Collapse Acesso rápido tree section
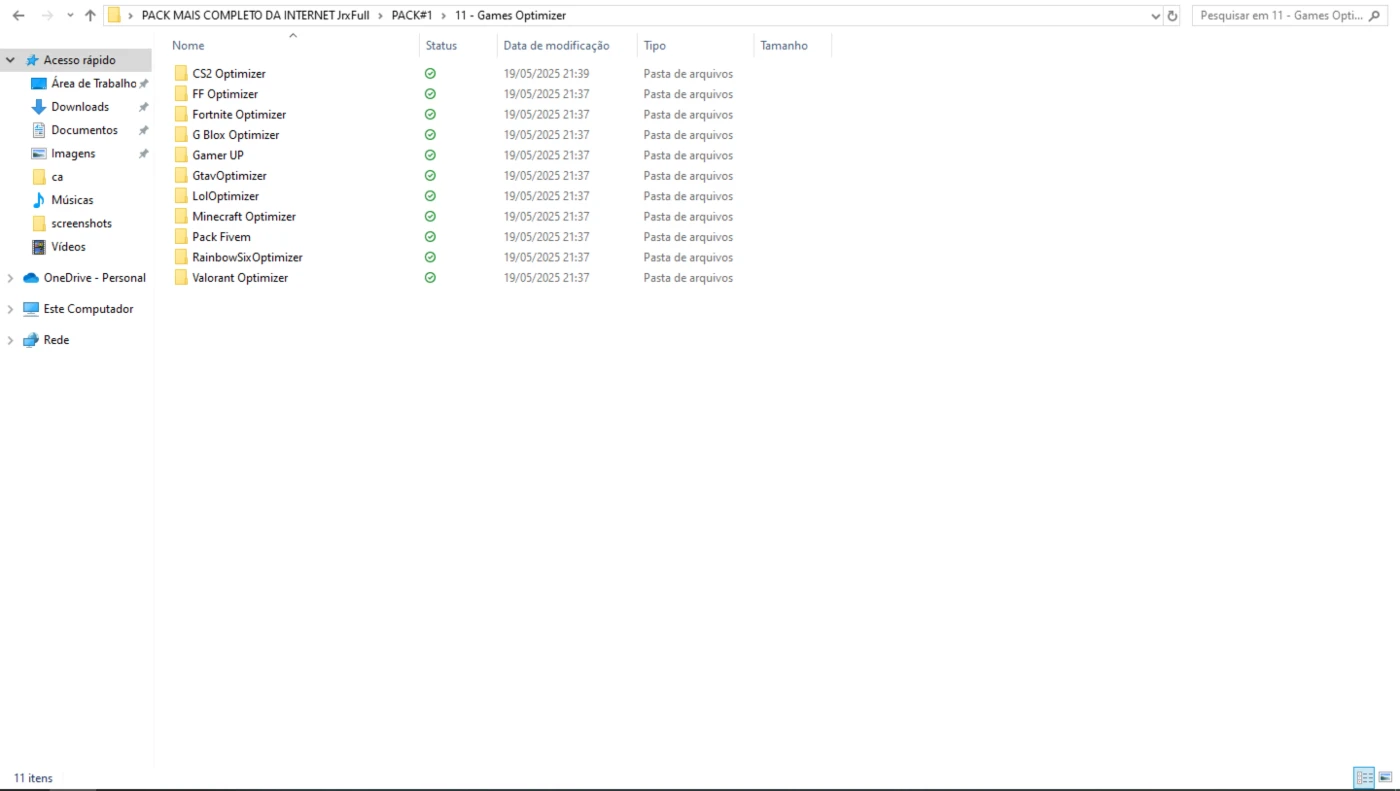Viewport: 1400px width, 791px height. tap(10, 60)
